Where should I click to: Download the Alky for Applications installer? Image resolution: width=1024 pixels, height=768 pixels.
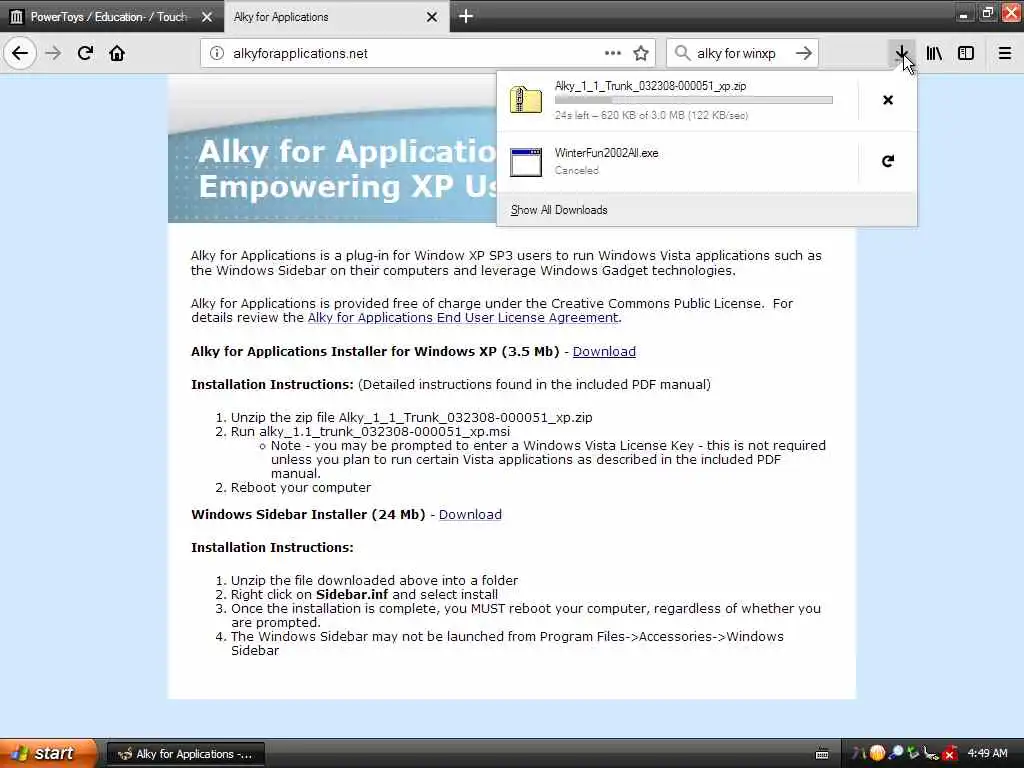coord(604,351)
